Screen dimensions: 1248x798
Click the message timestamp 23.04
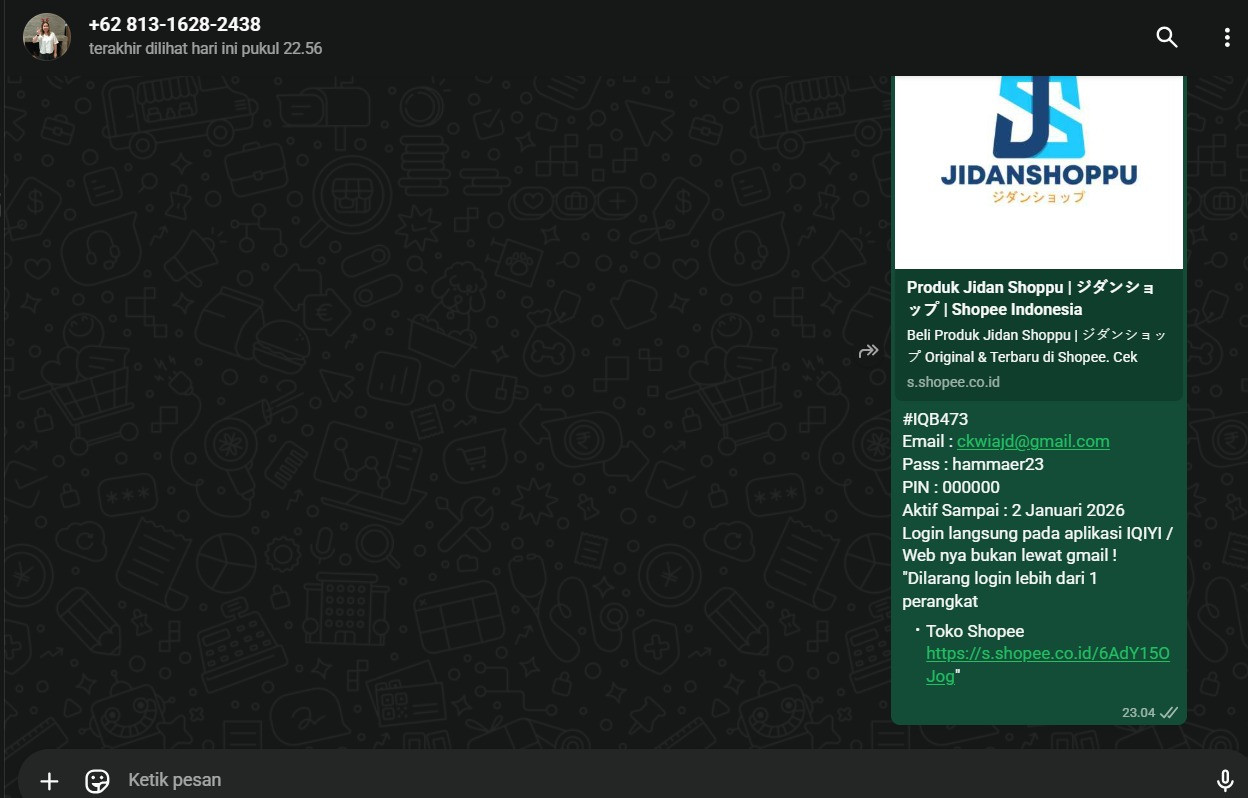click(x=1138, y=712)
